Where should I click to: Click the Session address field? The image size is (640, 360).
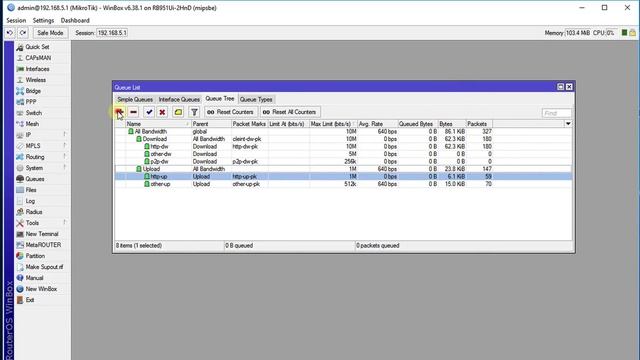point(112,33)
